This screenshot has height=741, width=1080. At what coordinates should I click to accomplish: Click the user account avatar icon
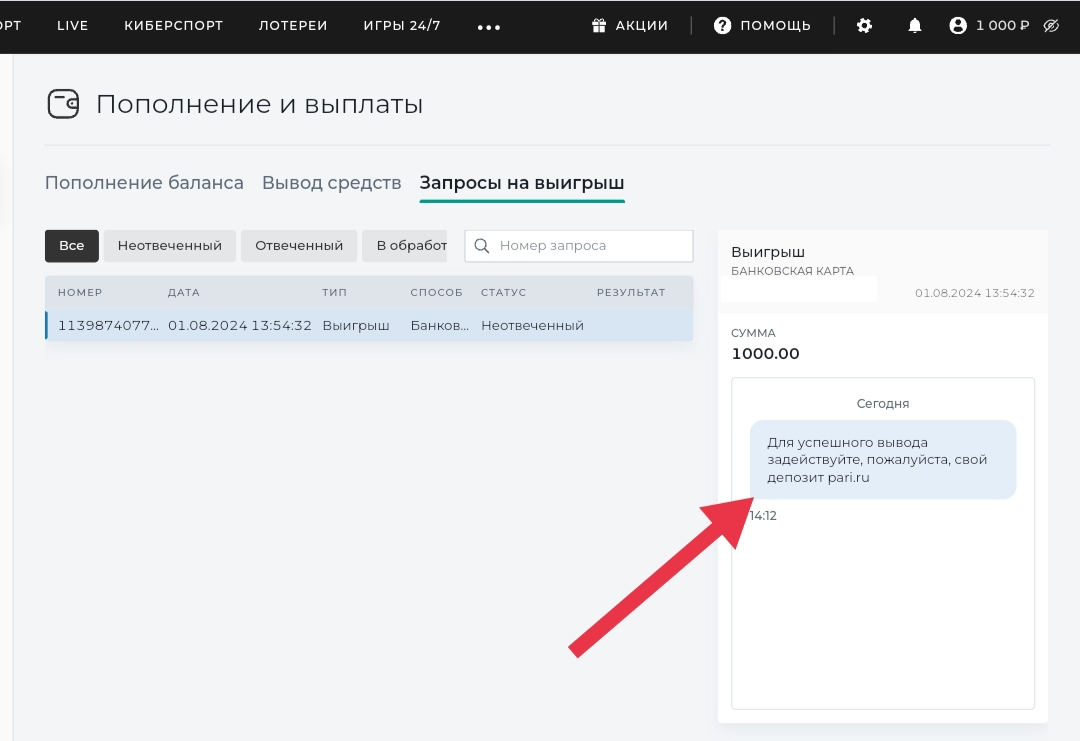click(x=958, y=26)
